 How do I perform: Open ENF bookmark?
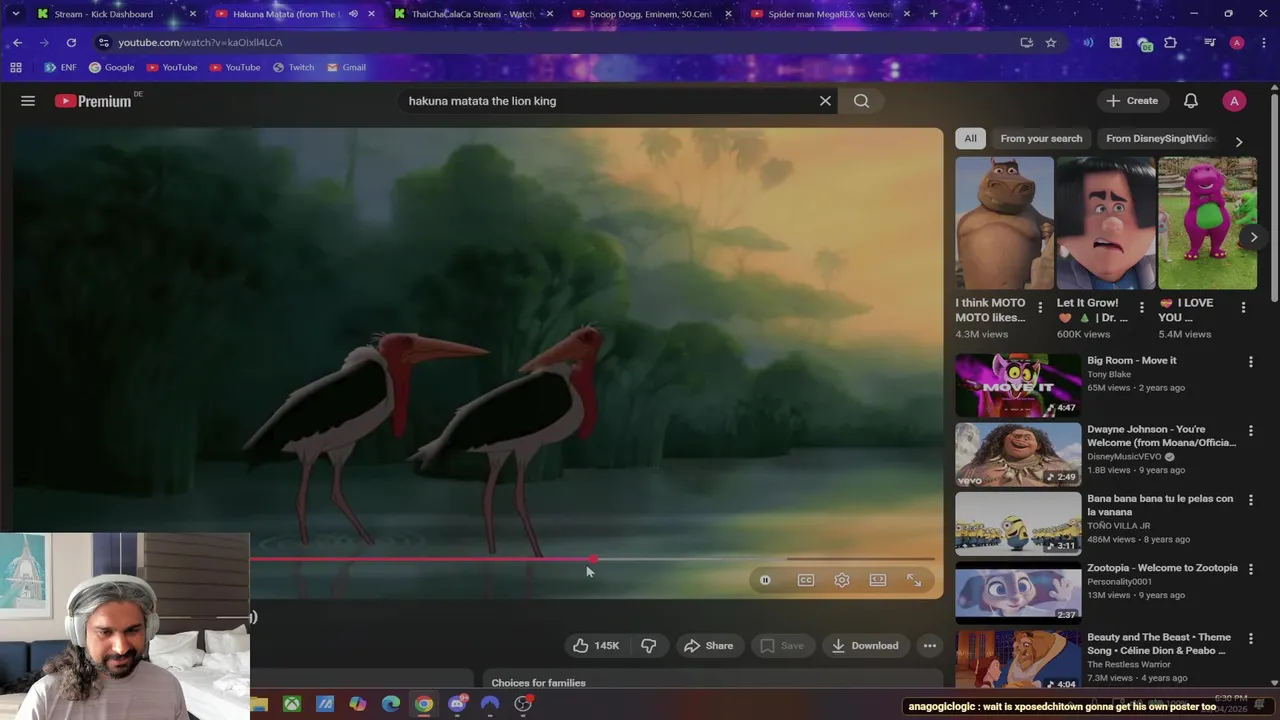pyautogui.click(x=61, y=68)
